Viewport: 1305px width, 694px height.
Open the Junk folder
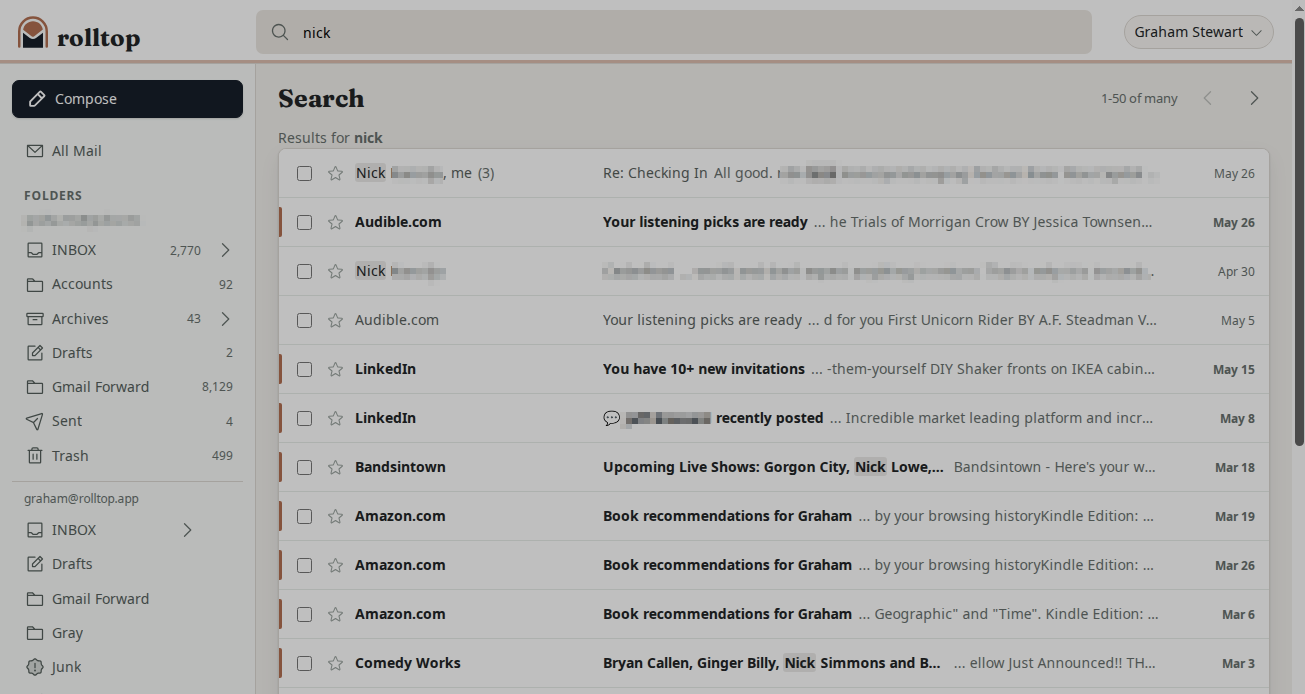coord(127,667)
